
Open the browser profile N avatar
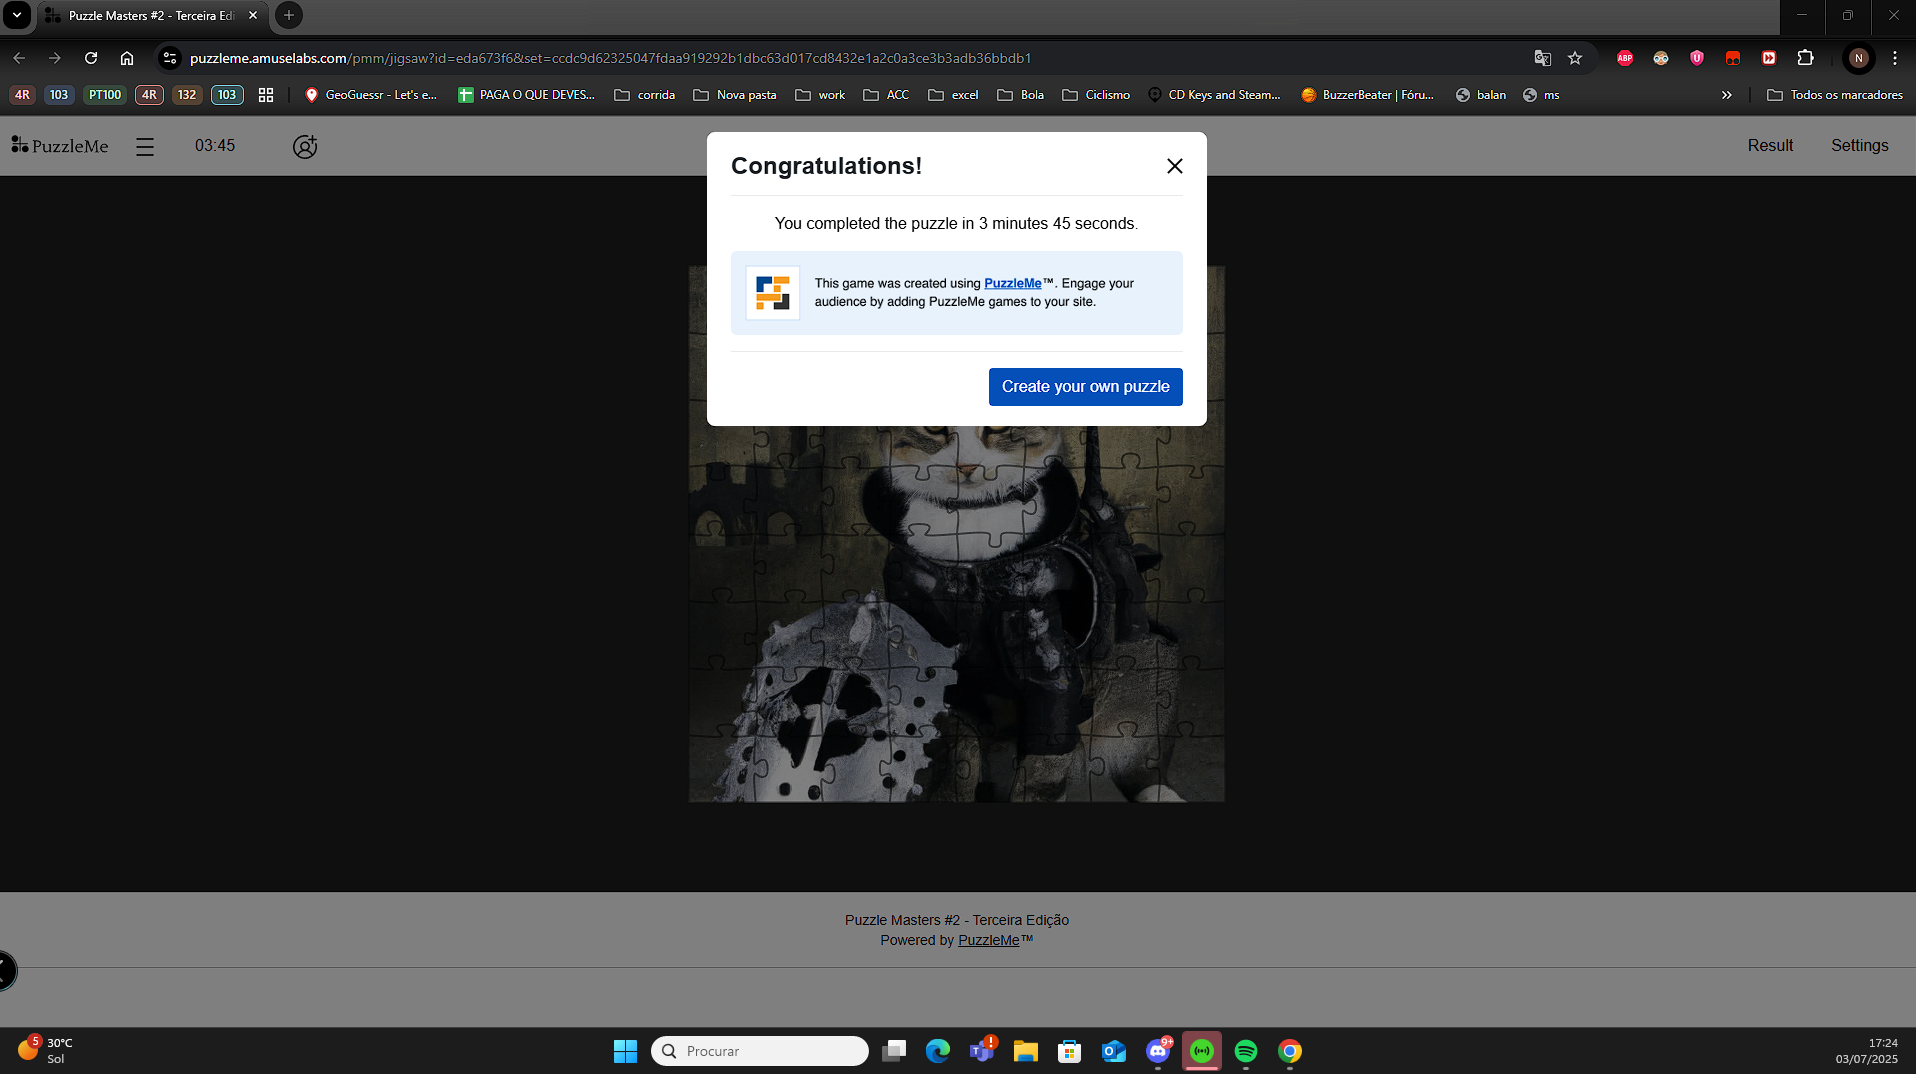(1858, 58)
